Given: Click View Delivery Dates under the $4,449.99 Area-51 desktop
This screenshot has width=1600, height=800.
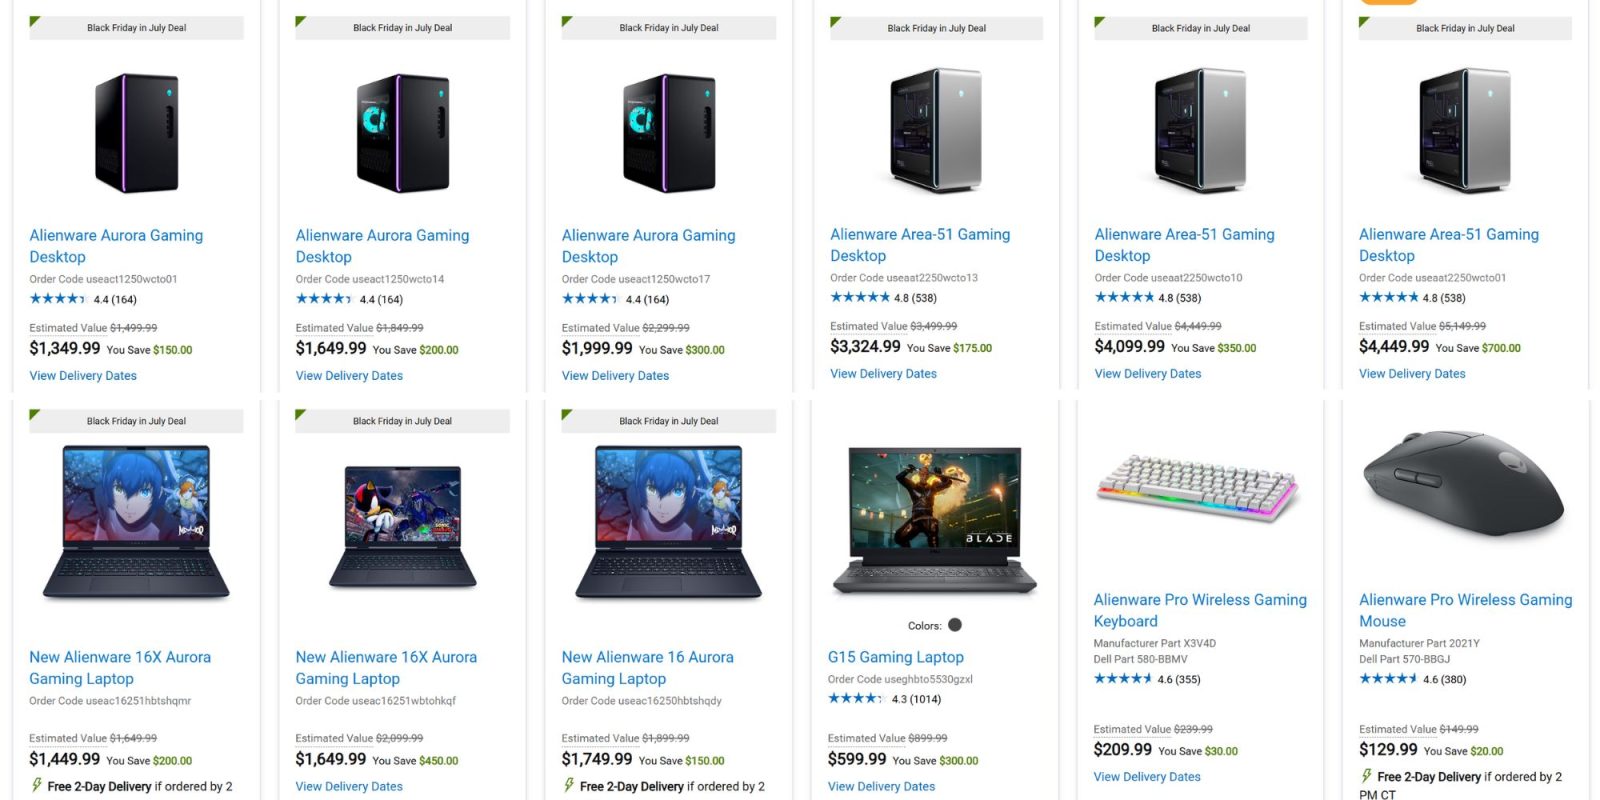Looking at the screenshot, I should 1412,373.
